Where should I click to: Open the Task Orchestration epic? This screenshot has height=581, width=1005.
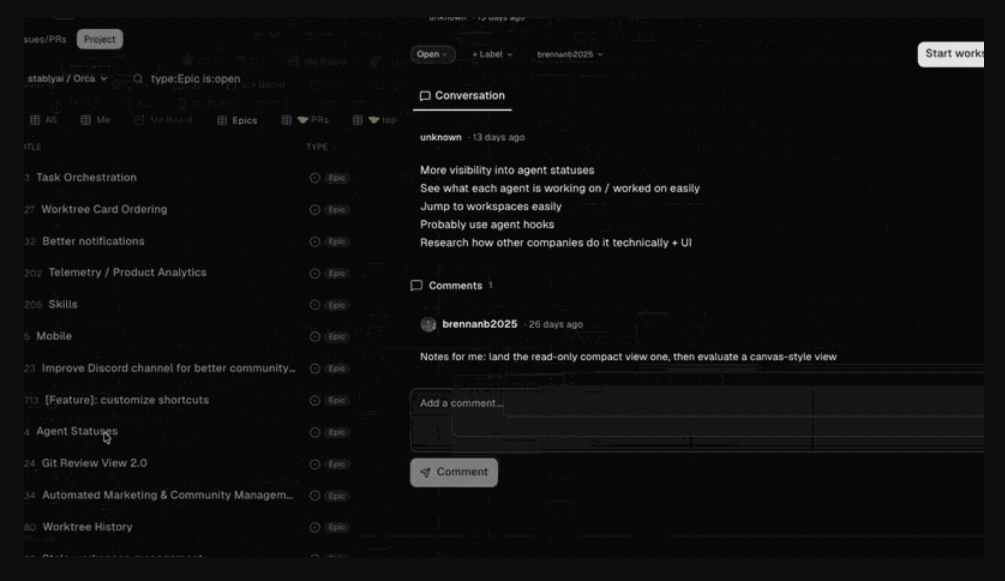tap(86, 178)
